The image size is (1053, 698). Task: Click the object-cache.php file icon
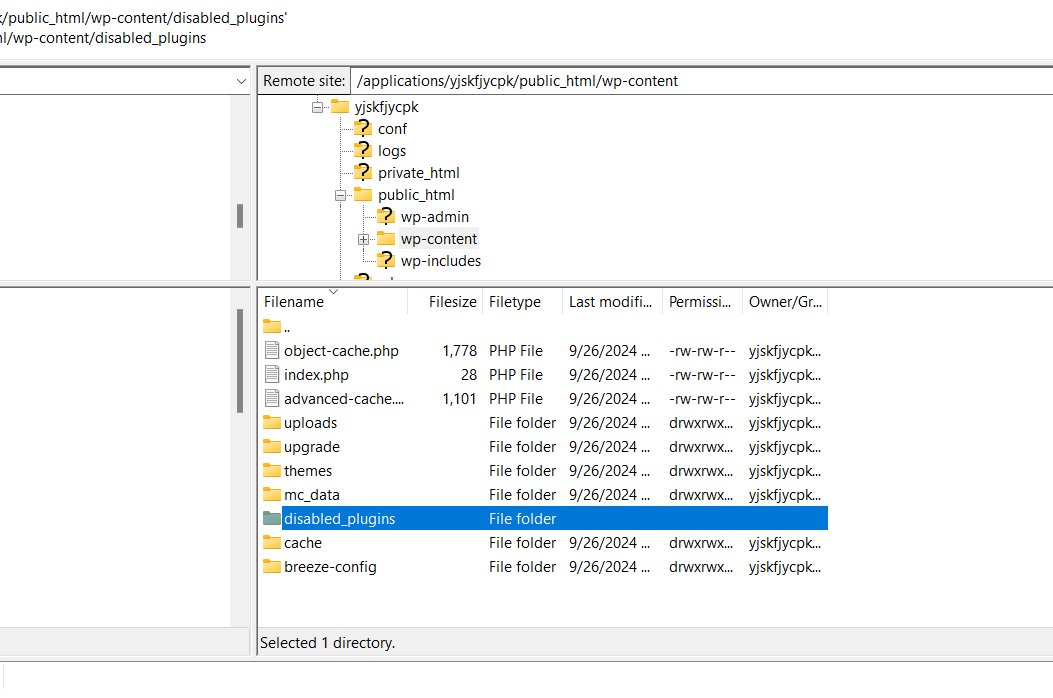tap(272, 350)
